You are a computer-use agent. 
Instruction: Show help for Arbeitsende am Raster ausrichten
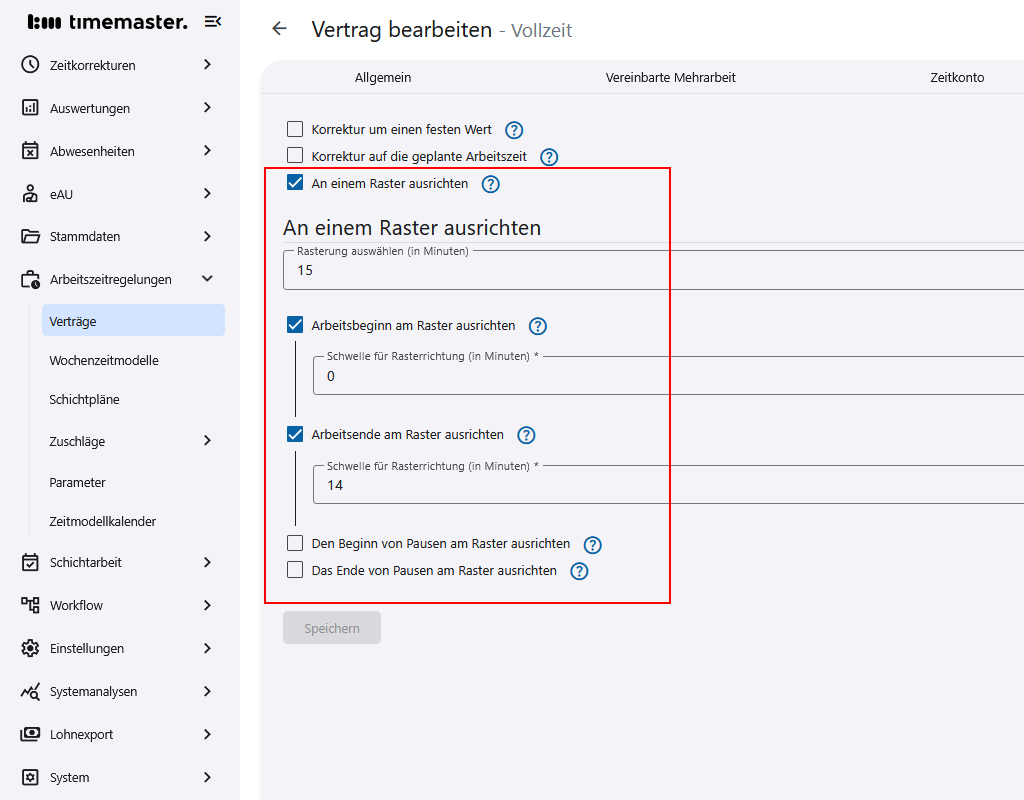pyautogui.click(x=526, y=435)
